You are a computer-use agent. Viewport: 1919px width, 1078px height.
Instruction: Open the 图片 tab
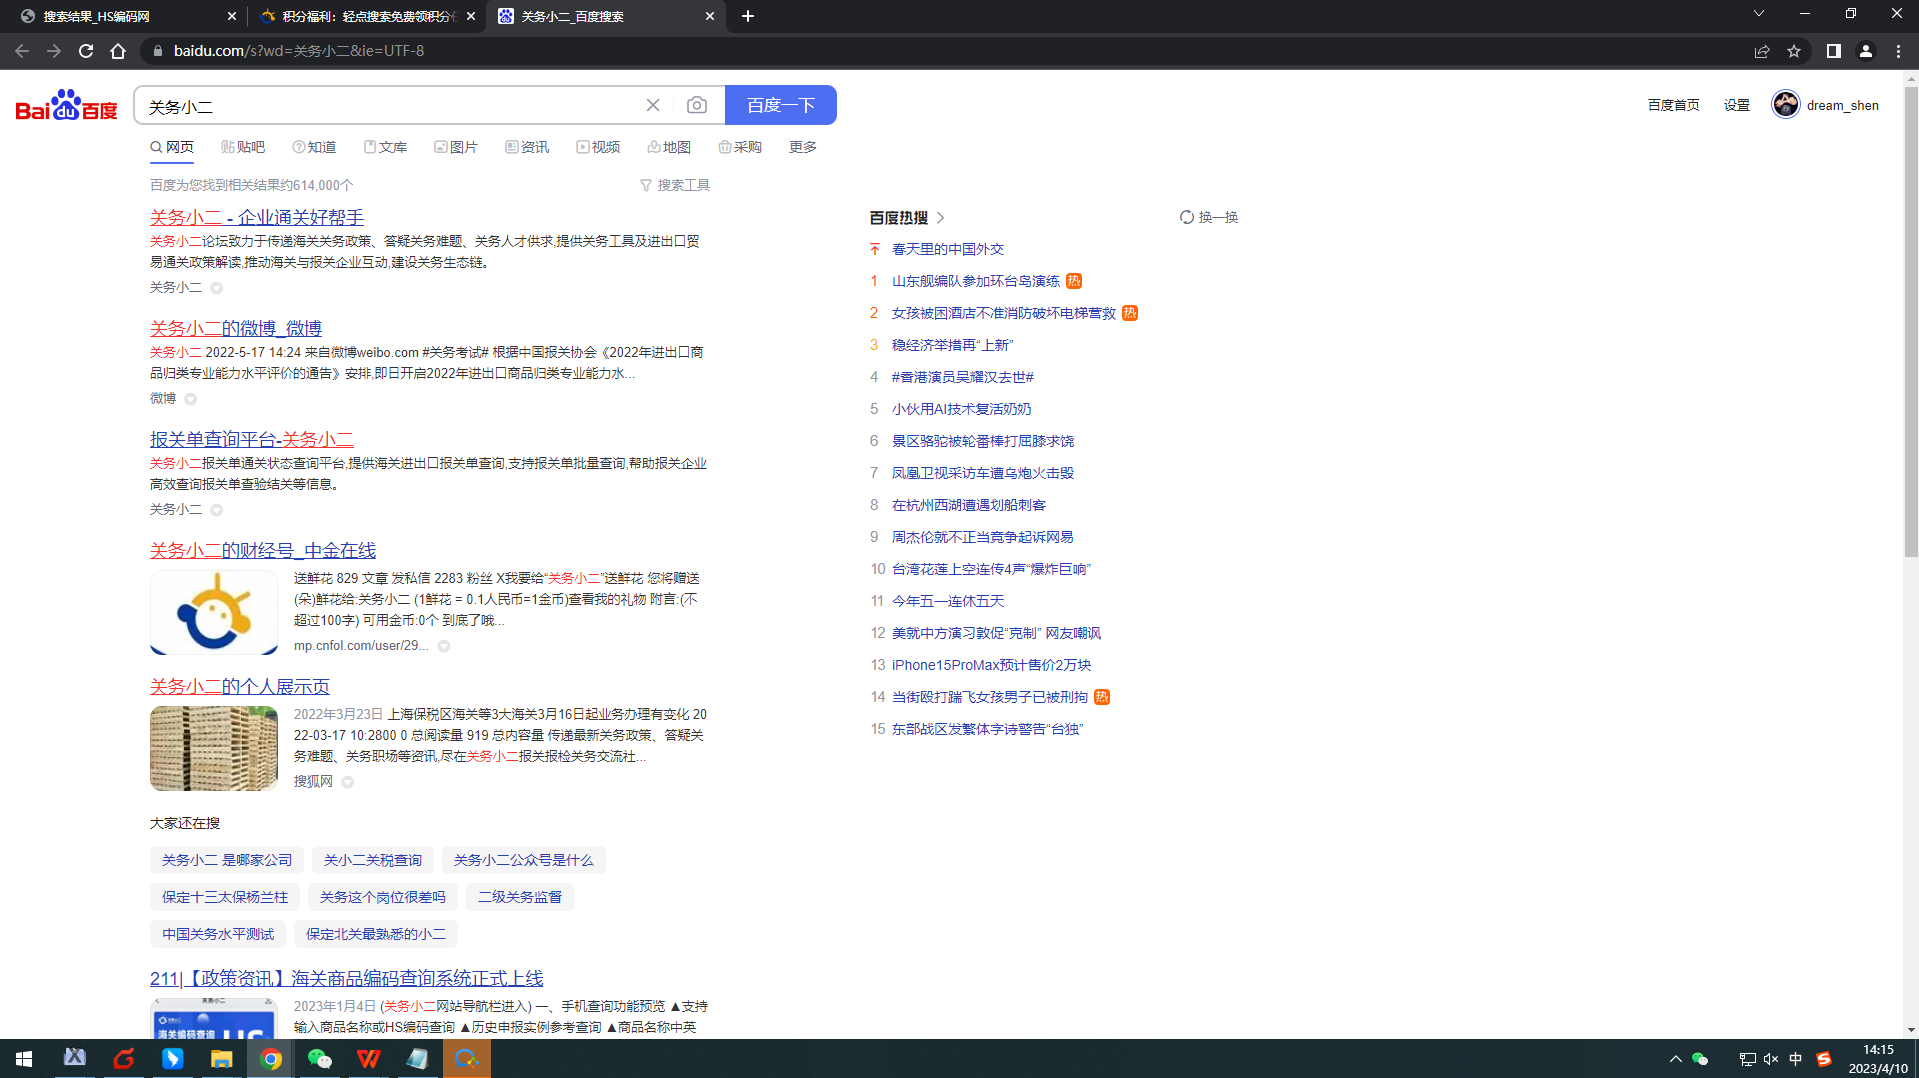[x=456, y=147]
